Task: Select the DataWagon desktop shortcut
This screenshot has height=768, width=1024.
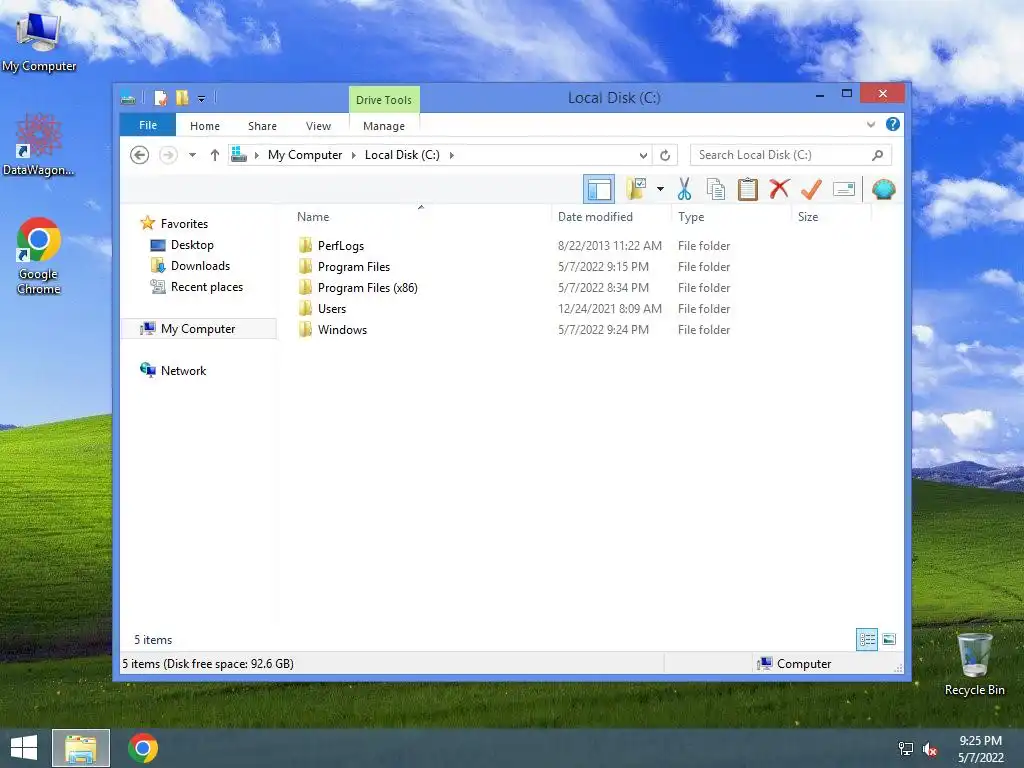Action: pos(39,145)
